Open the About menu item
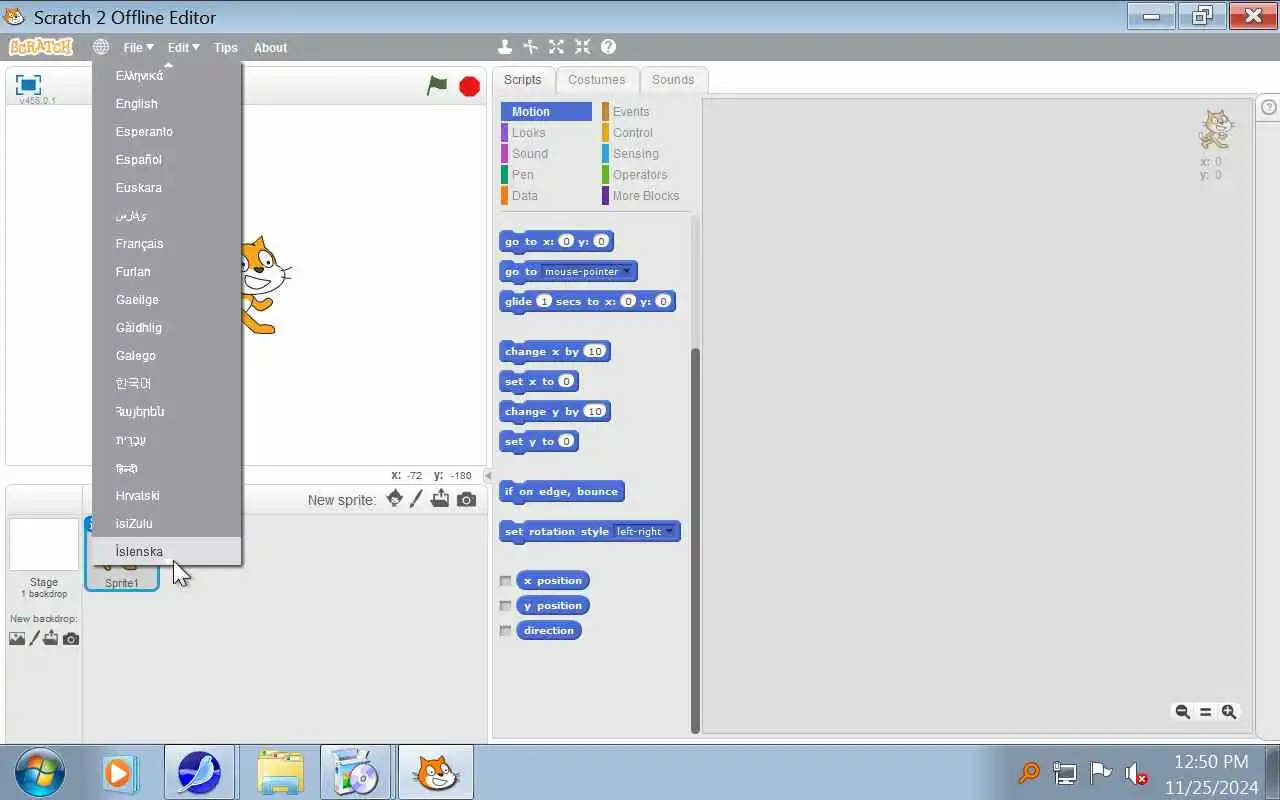 point(270,47)
